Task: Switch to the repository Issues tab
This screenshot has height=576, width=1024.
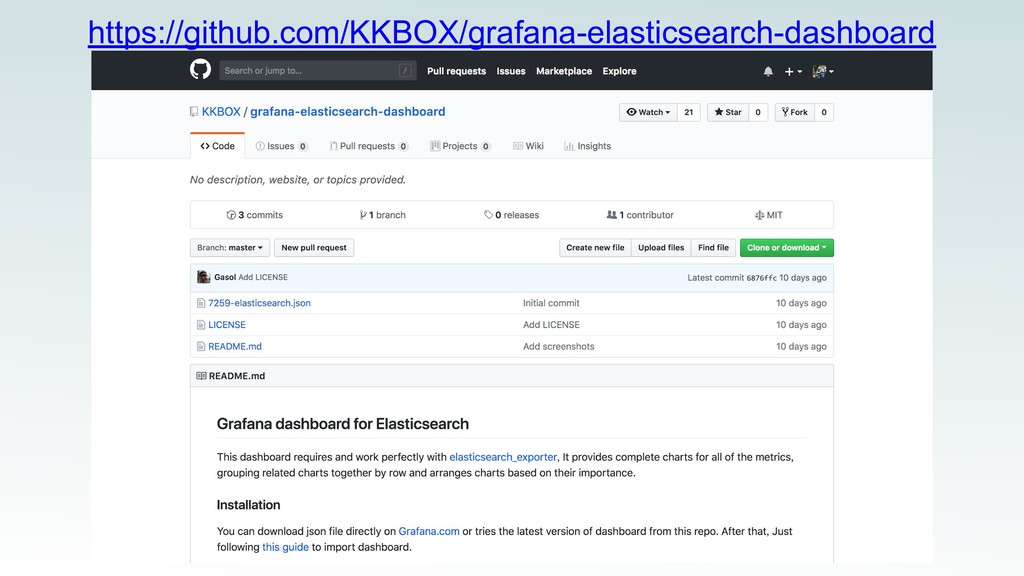Action: click(x=281, y=146)
